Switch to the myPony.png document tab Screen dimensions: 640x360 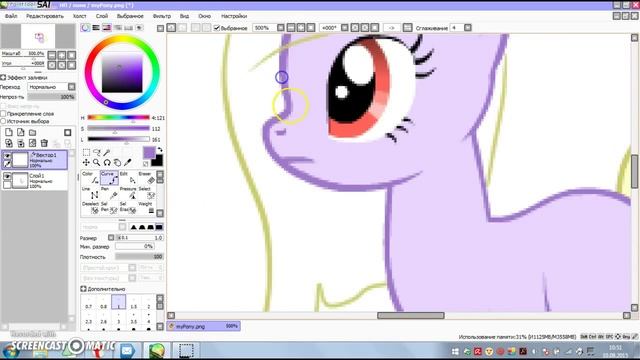click(203, 326)
